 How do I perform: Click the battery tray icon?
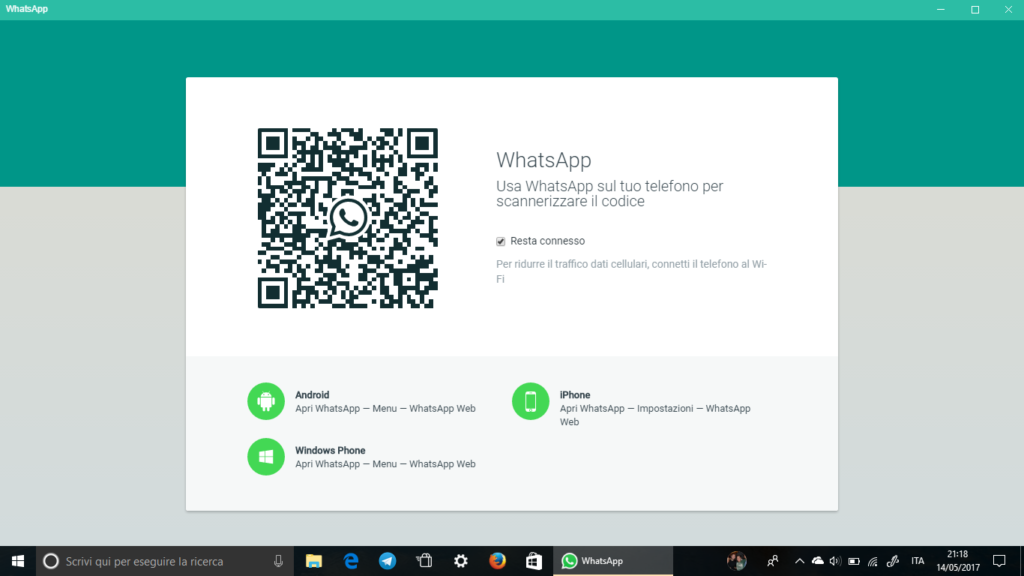click(x=854, y=561)
